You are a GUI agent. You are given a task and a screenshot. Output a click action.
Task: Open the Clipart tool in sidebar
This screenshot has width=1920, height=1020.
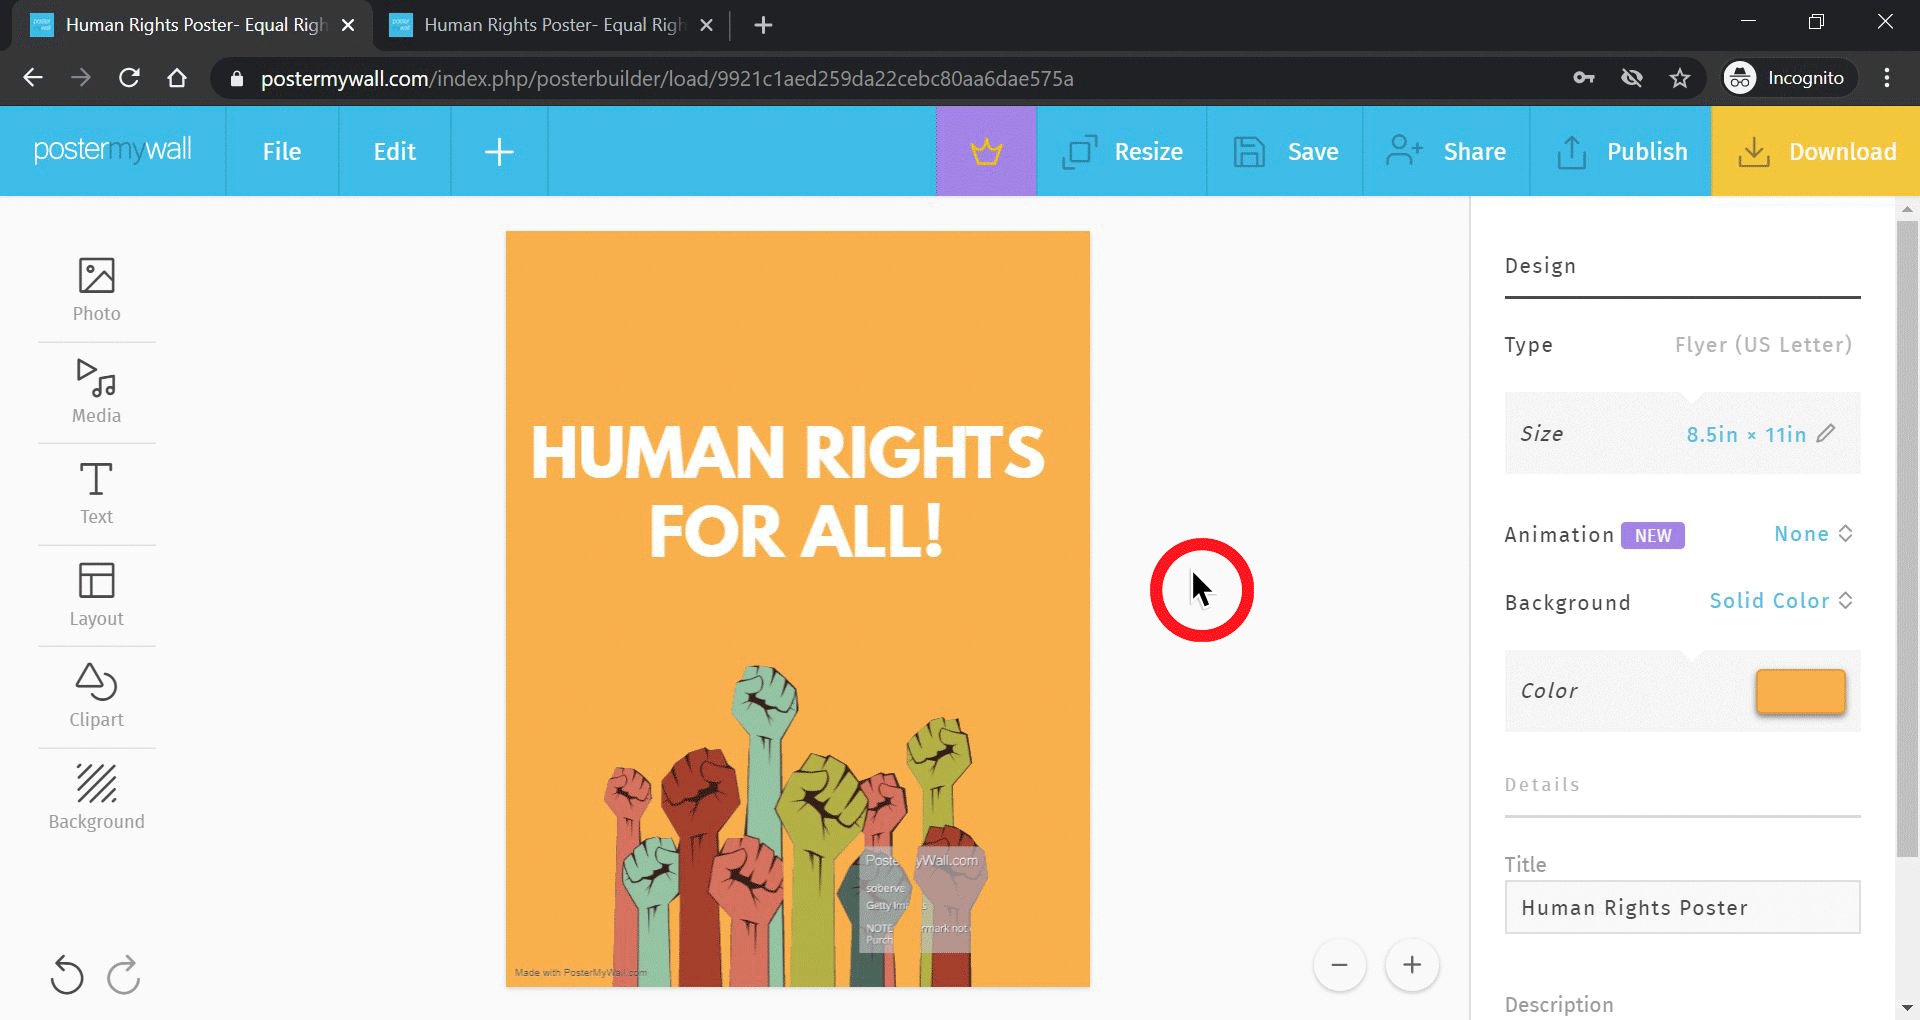point(97,696)
